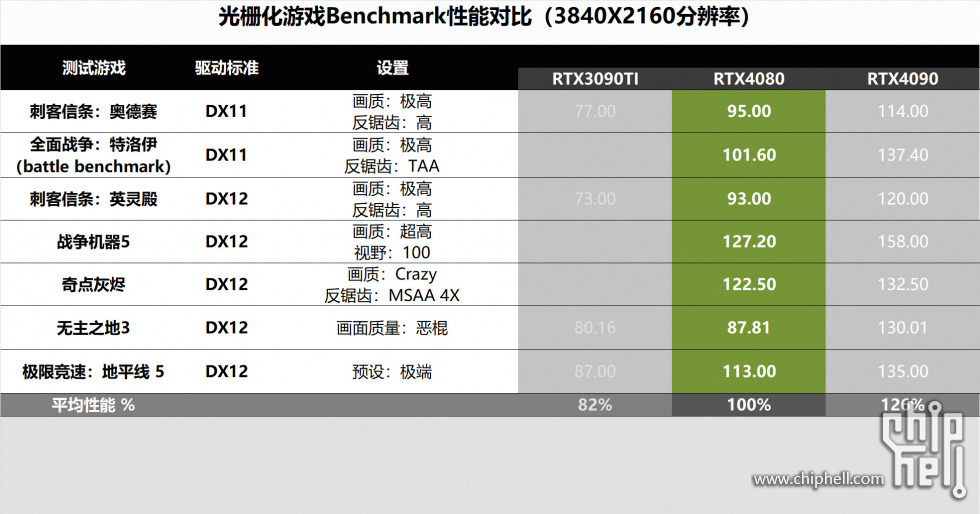The image size is (980, 514).
Task: Click the RTX3090TI column header
Action: point(595,79)
